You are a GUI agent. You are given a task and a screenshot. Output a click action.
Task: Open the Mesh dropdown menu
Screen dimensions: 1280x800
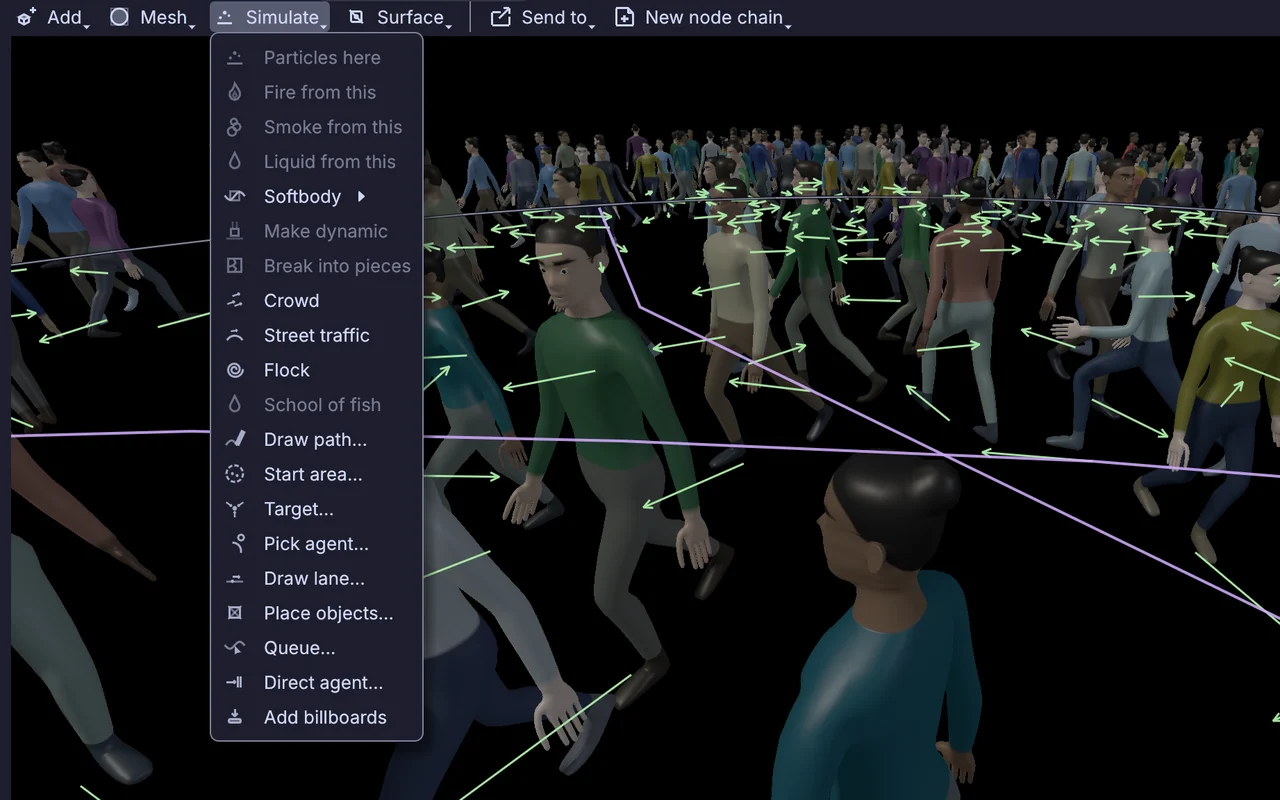tap(152, 17)
